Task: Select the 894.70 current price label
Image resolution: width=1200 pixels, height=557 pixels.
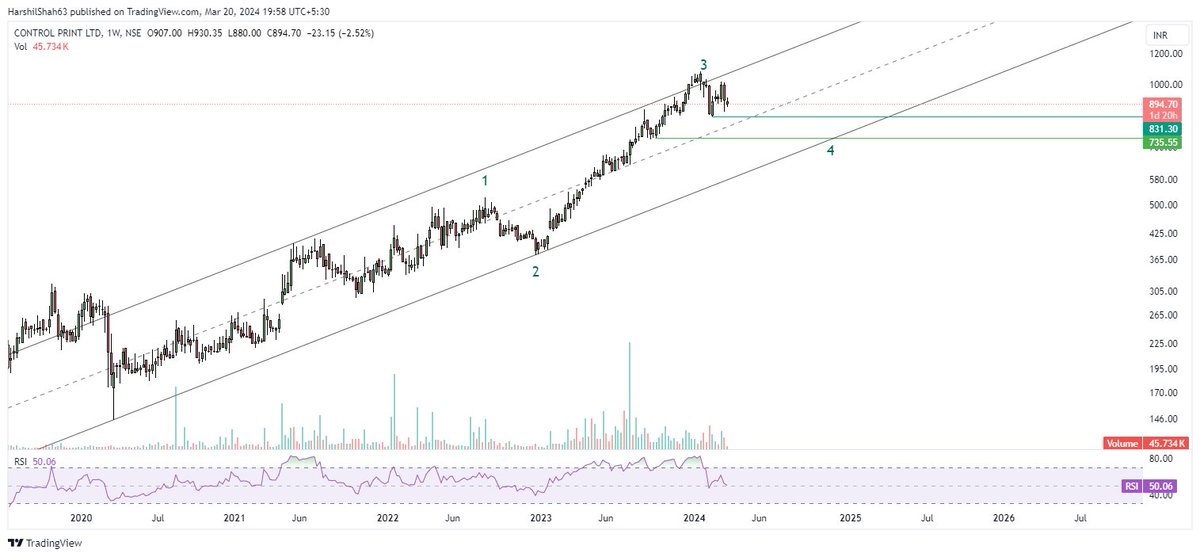Action: click(1163, 104)
